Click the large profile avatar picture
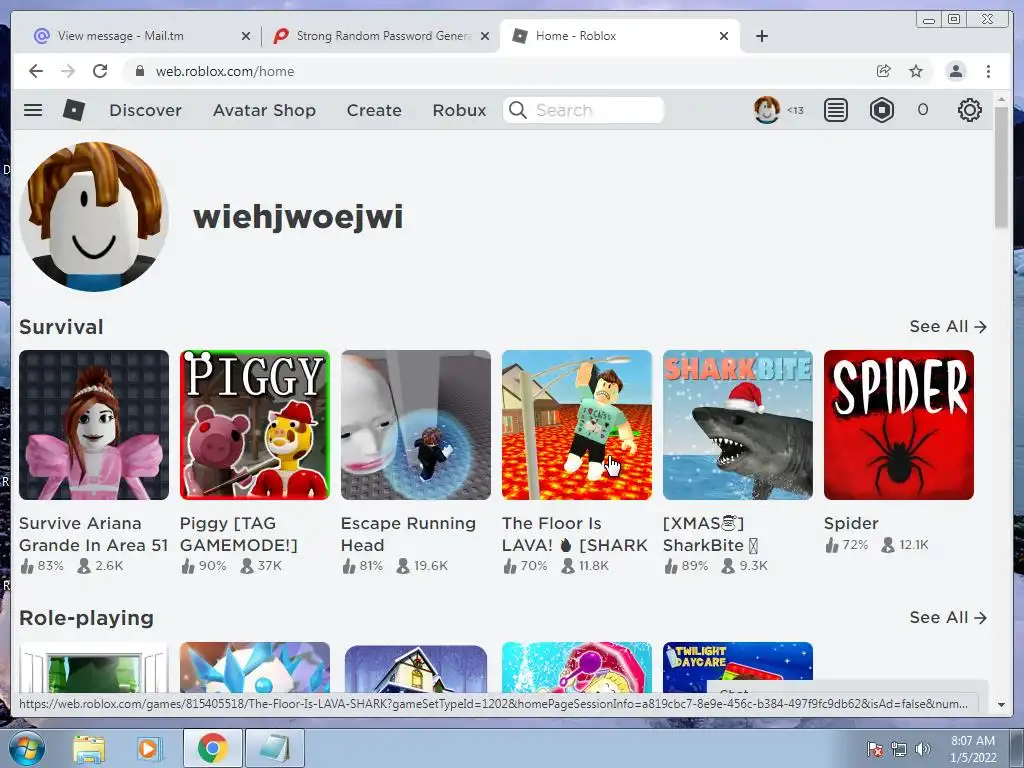This screenshot has width=1024, height=768. coord(94,216)
